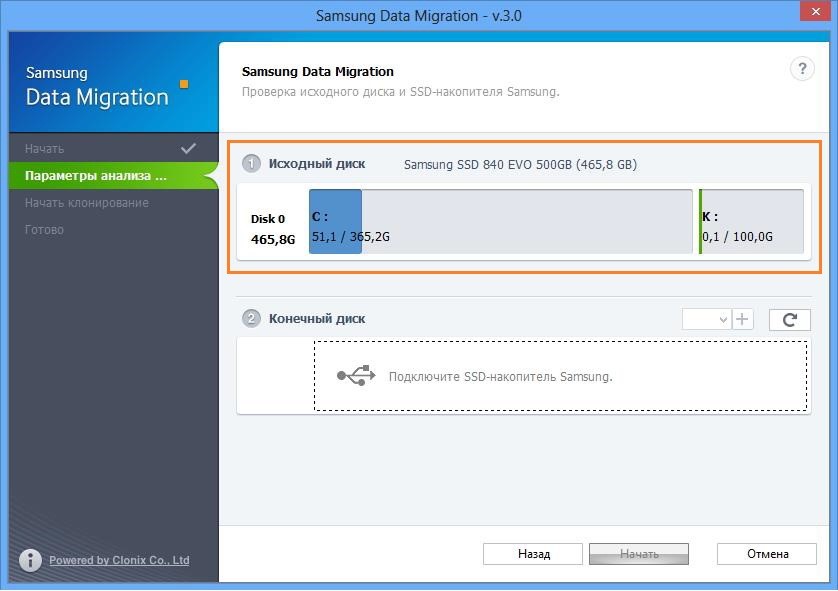The height and width of the screenshot is (591, 838).
Task: Refresh the target disk list
Action: [789, 319]
